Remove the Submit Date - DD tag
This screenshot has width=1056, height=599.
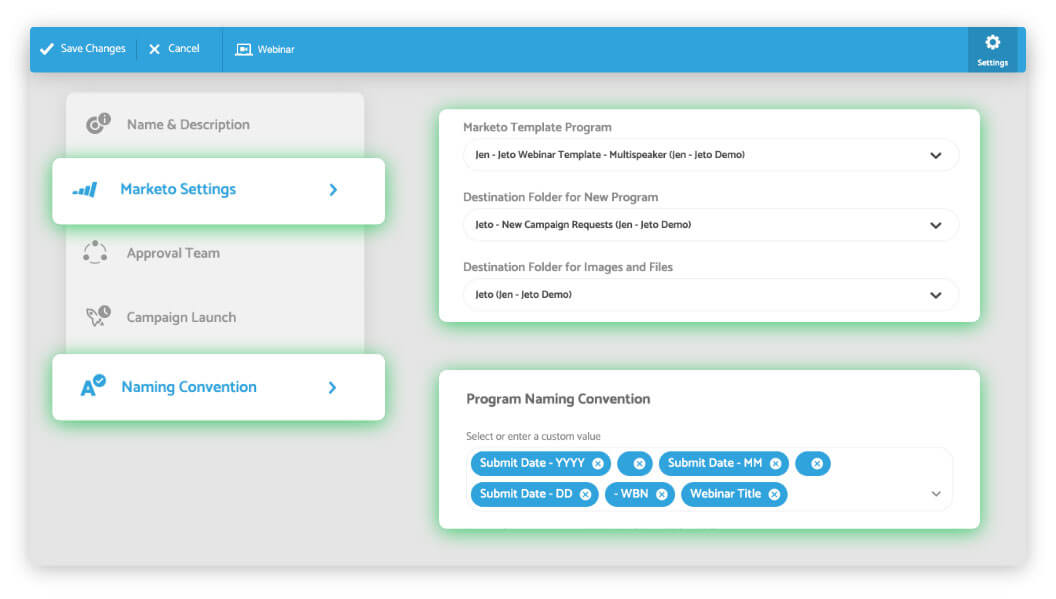pyautogui.click(x=585, y=495)
